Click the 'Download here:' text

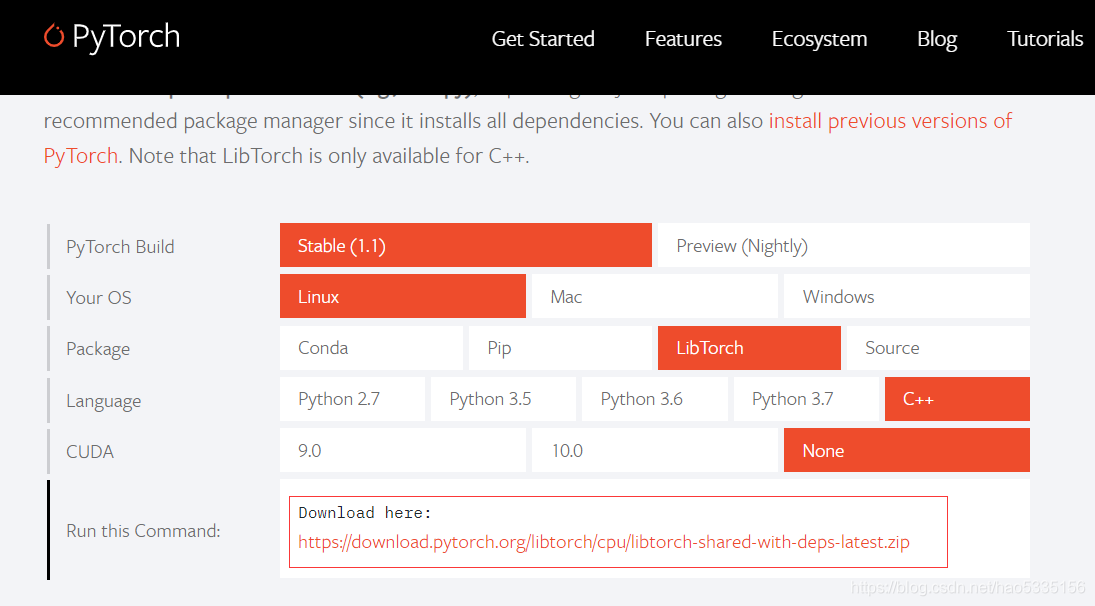pyautogui.click(x=365, y=513)
